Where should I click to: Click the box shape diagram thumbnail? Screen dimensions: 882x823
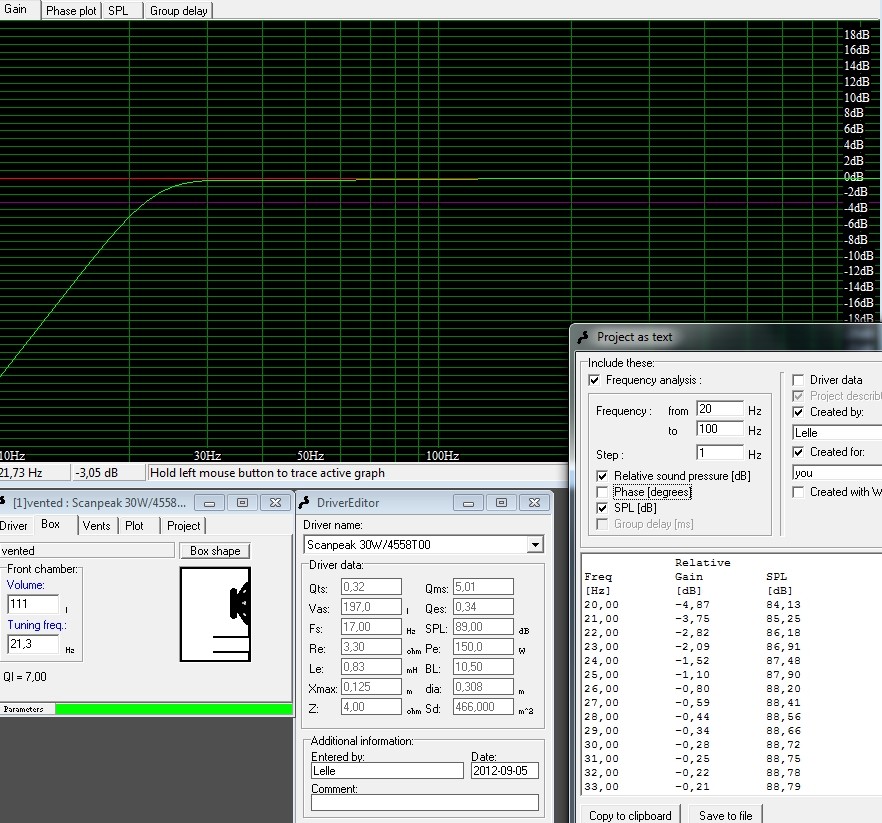pyautogui.click(x=215, y=614)
